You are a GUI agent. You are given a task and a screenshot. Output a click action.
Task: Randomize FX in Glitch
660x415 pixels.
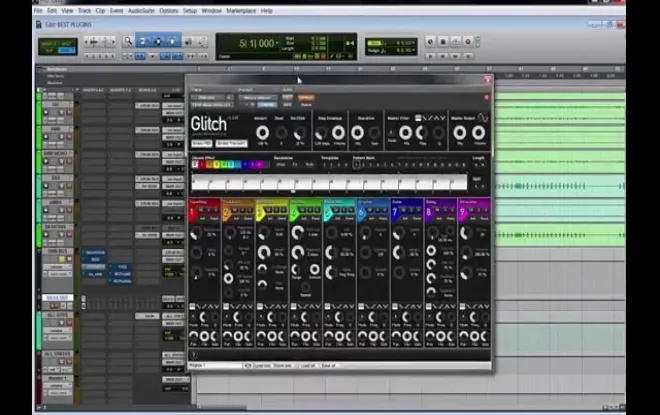295,165
